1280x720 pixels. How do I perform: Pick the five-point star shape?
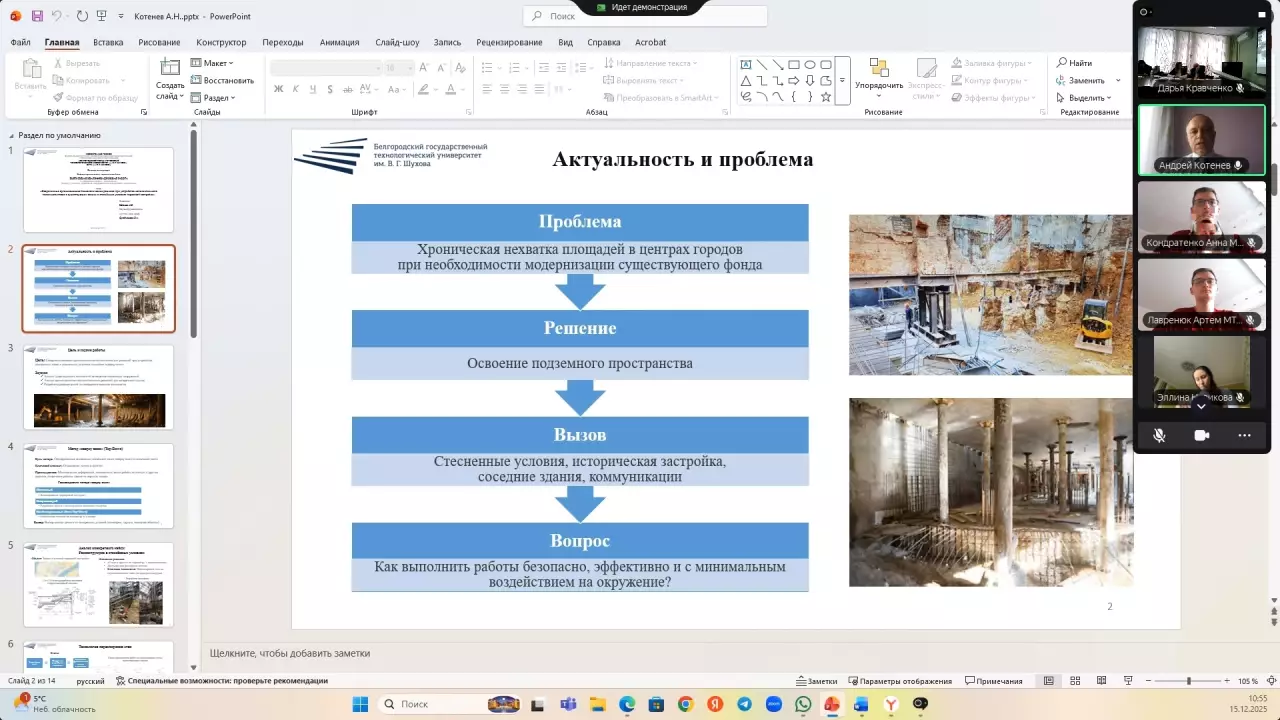tap(826, 97)
